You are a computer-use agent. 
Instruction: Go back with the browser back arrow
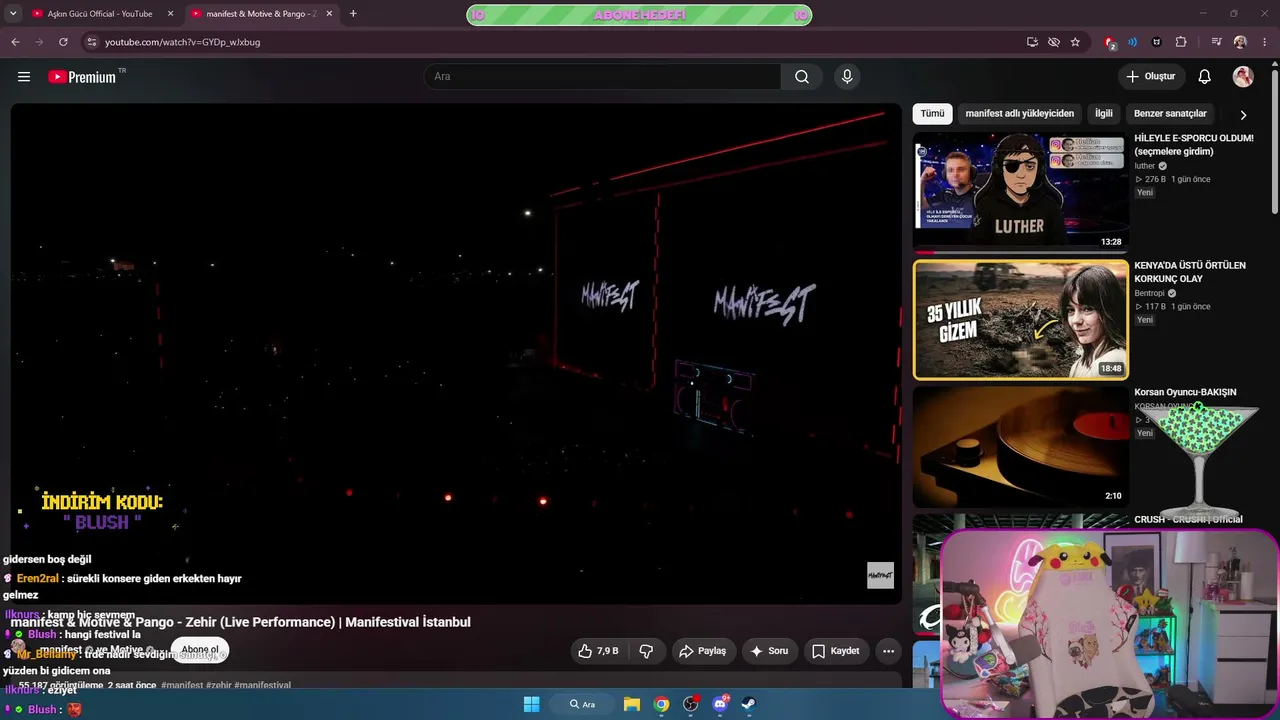point(15,42)
